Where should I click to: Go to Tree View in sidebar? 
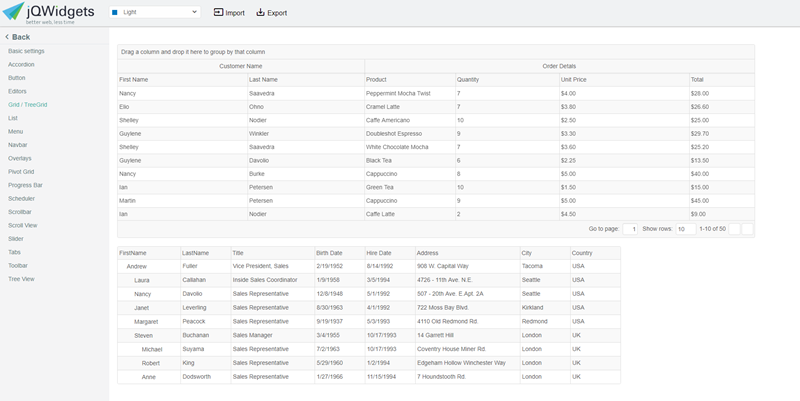(x=21, y=279)
